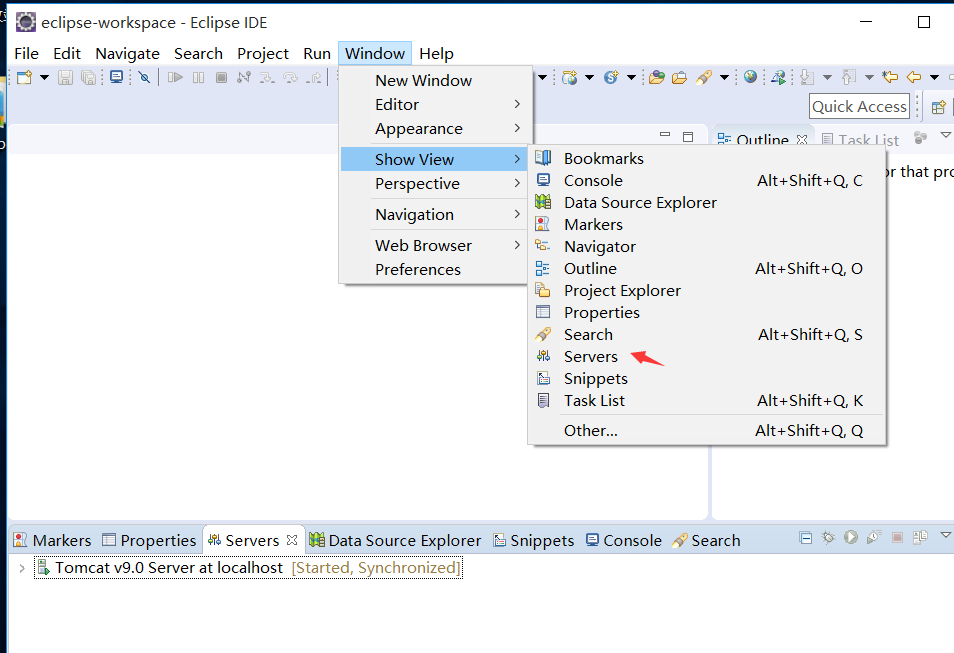Image resolution: width=954 pixels, height=653 pixels.
Task: Select Navigator in Show View submenu
Action: point(707,246)
